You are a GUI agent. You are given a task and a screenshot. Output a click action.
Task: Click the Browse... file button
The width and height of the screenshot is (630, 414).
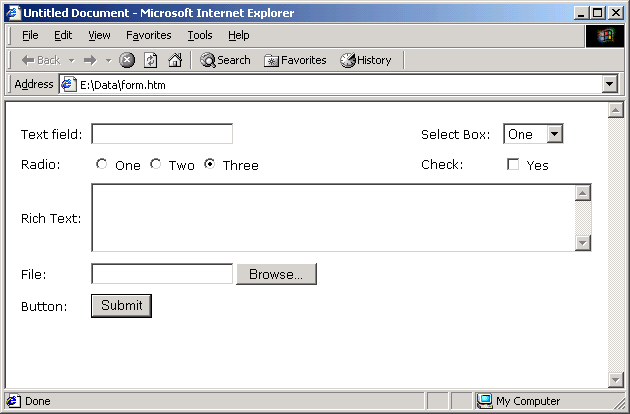click(x=276, y=274)
